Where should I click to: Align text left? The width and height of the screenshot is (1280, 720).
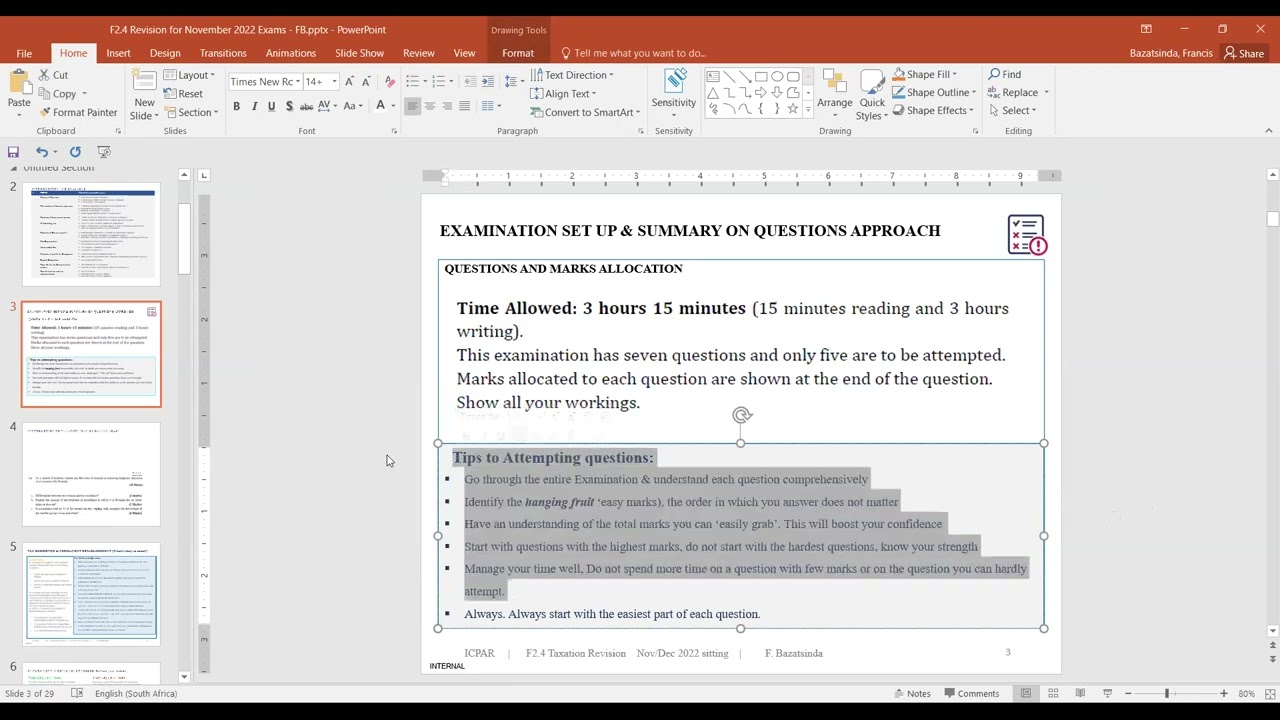(x=412, y=106)
